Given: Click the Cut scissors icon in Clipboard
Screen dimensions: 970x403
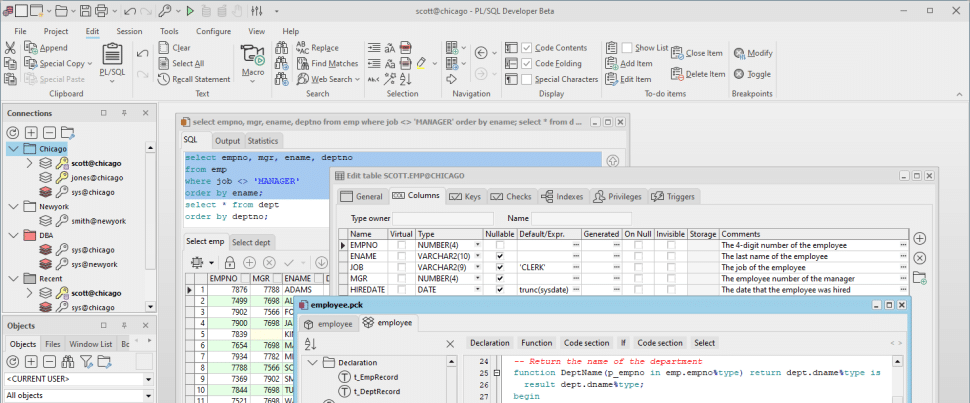Looking at the screenshot, I should (x=10, y=48).
